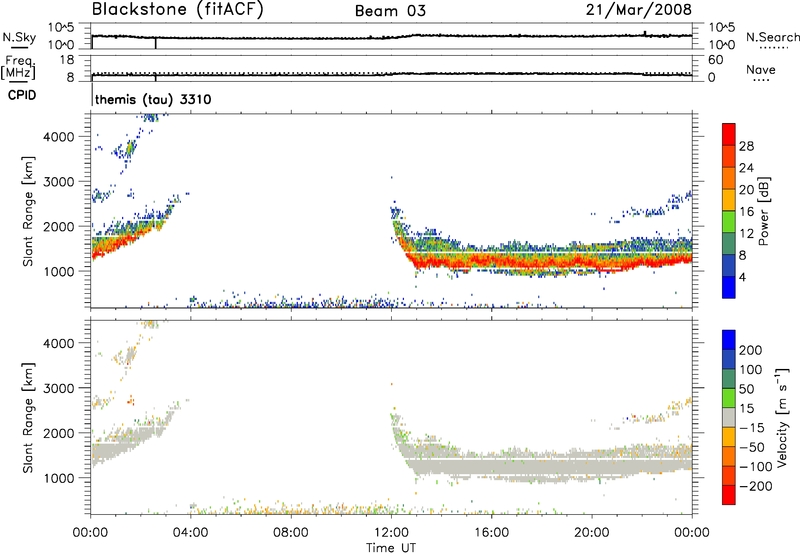800x554 pixels.
Task: Click the "Freq. [MHz]" axis label
Action: click(18, 67)
